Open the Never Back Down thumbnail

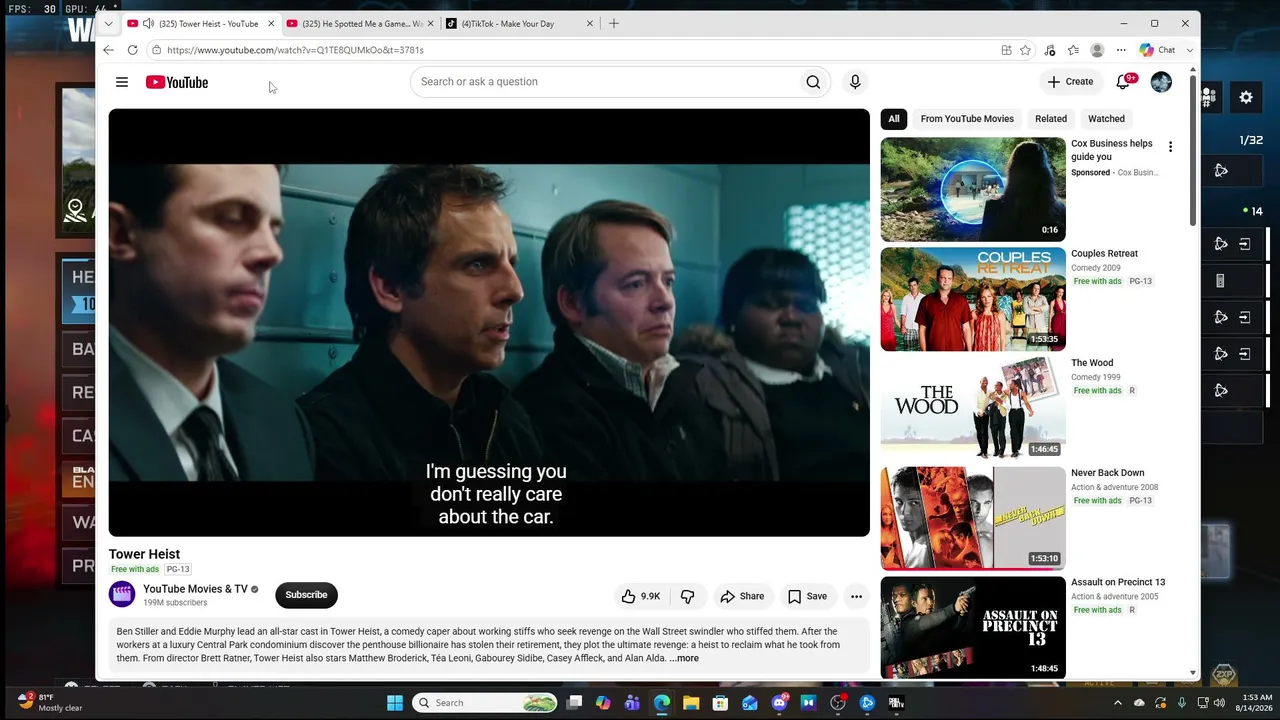973,518
